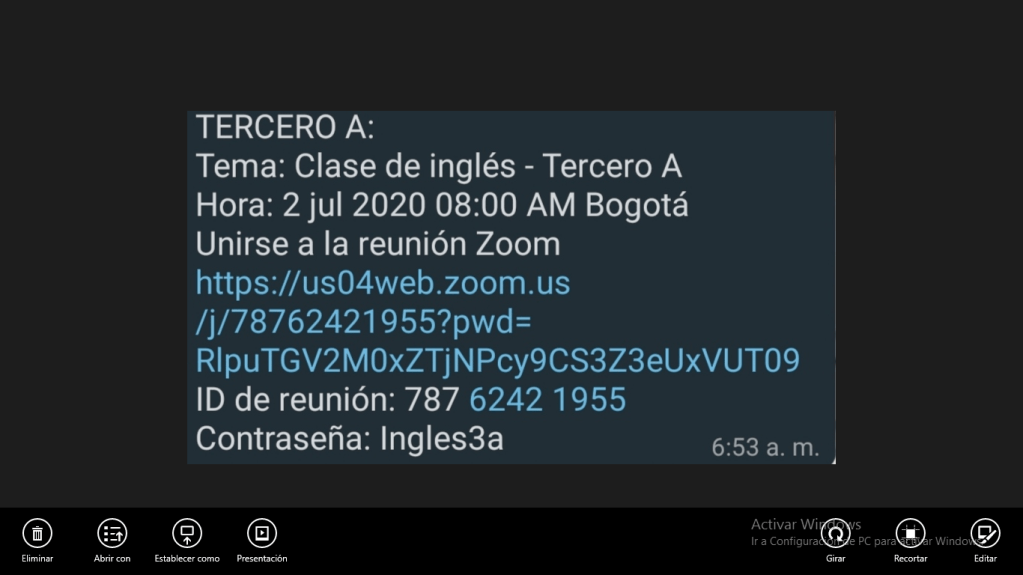
Task: Start slideshow with the Presentación play icon
Action: point(262,533)
